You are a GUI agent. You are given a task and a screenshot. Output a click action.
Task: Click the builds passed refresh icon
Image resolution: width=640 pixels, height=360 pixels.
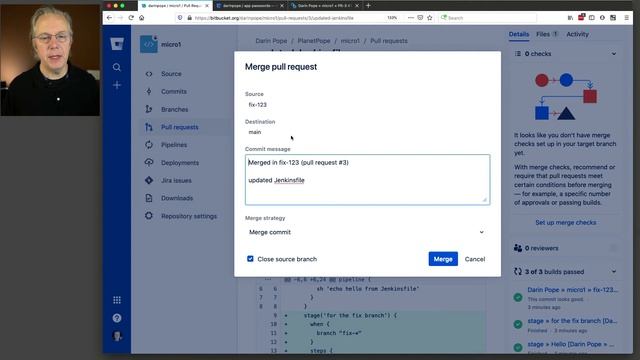coord(518,271)
